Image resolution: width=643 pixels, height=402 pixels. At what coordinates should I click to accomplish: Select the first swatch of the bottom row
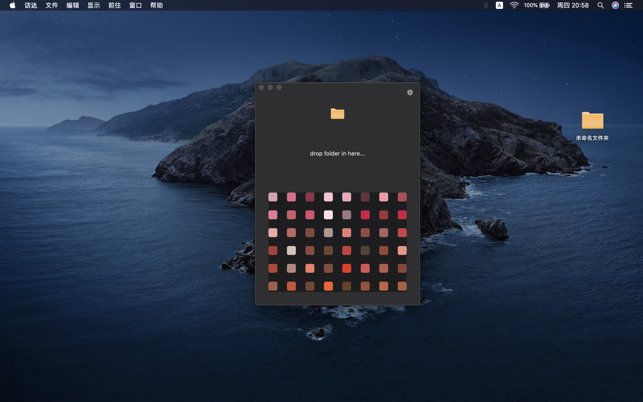pyautogui.click(x=273, y=286)
